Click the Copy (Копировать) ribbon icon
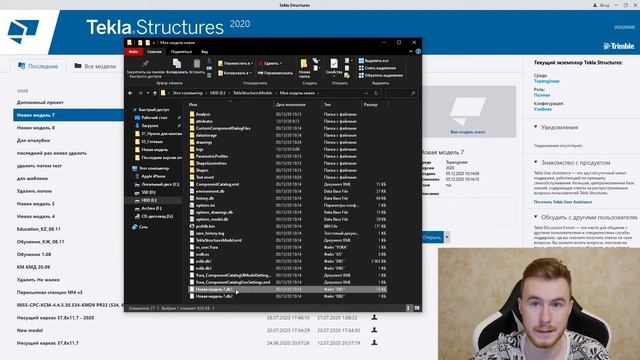Screen dimensions: 640x360 click(x=177, y=63)
